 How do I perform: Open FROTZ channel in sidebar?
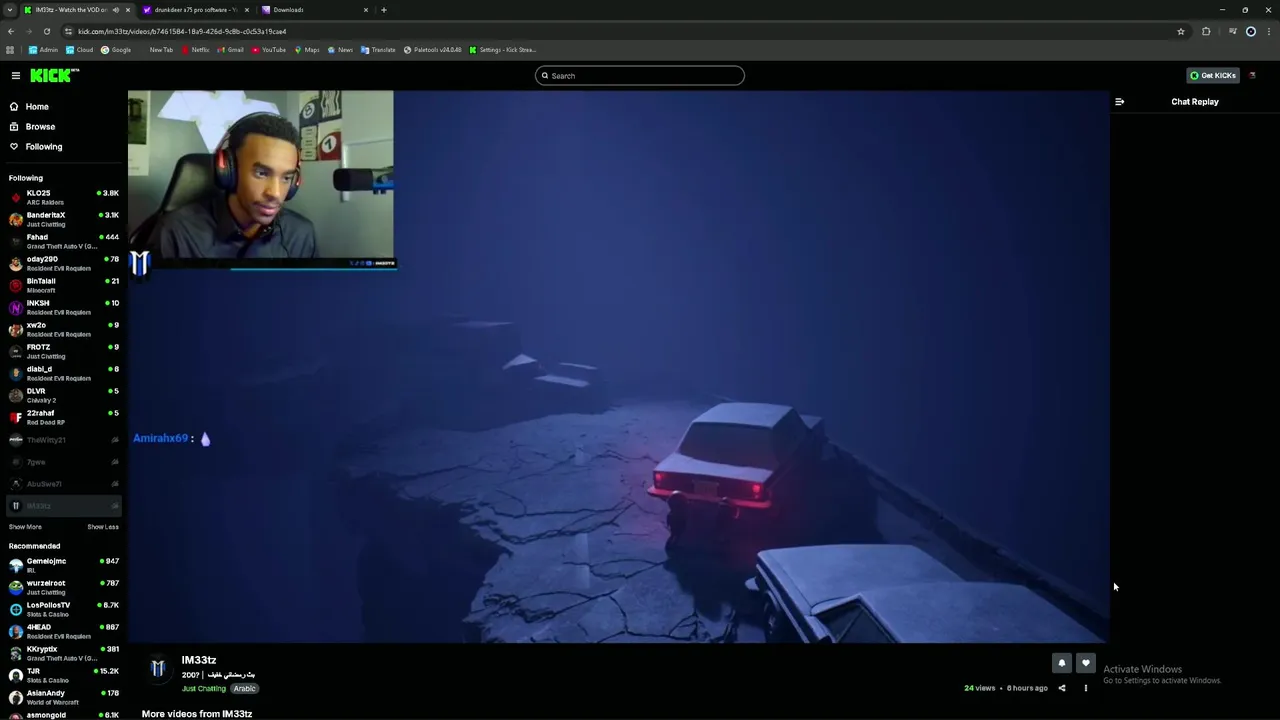point(64,351)
